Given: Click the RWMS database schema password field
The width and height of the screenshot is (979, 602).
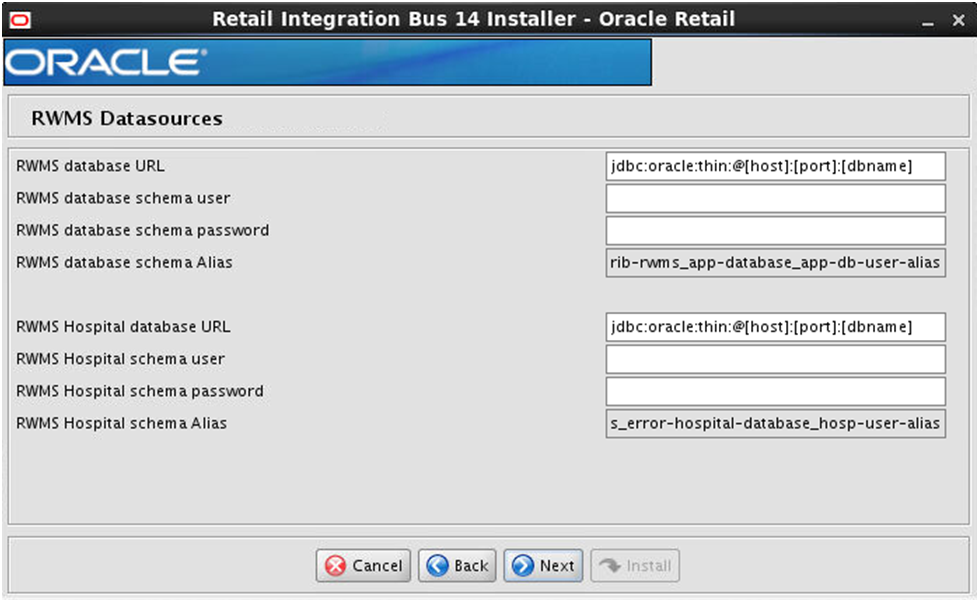Looking at the screenshot, I should click(x=775, y=231).
